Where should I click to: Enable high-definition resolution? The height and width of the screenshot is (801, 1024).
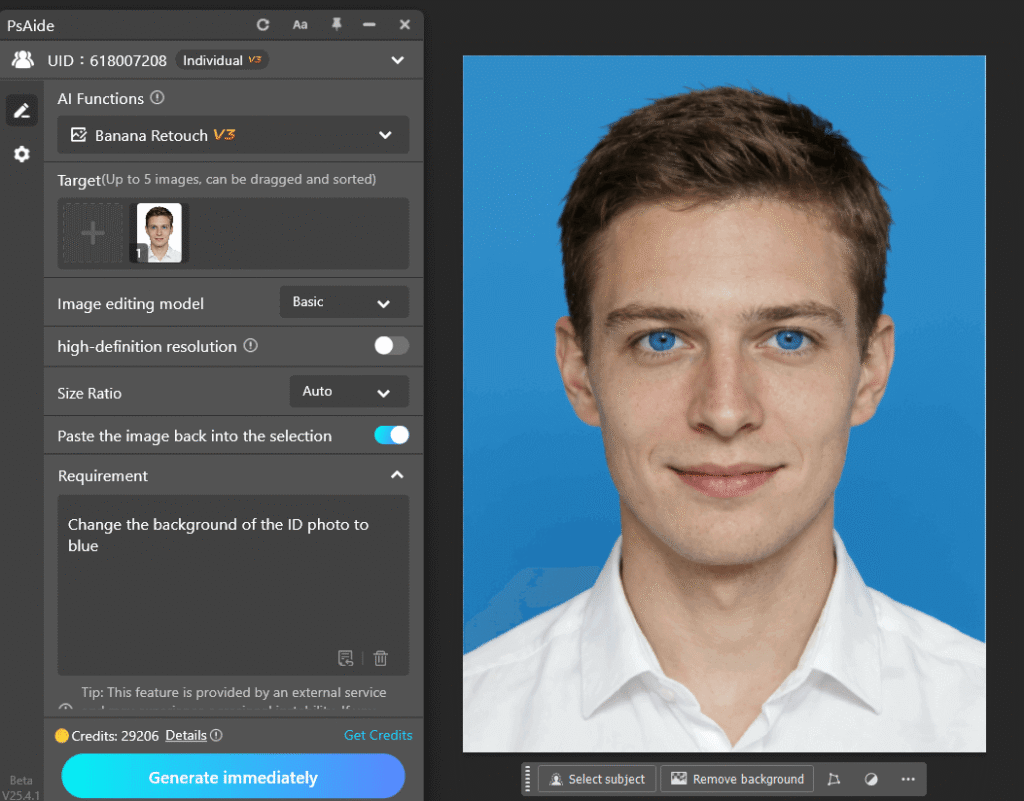coord(390,345)
